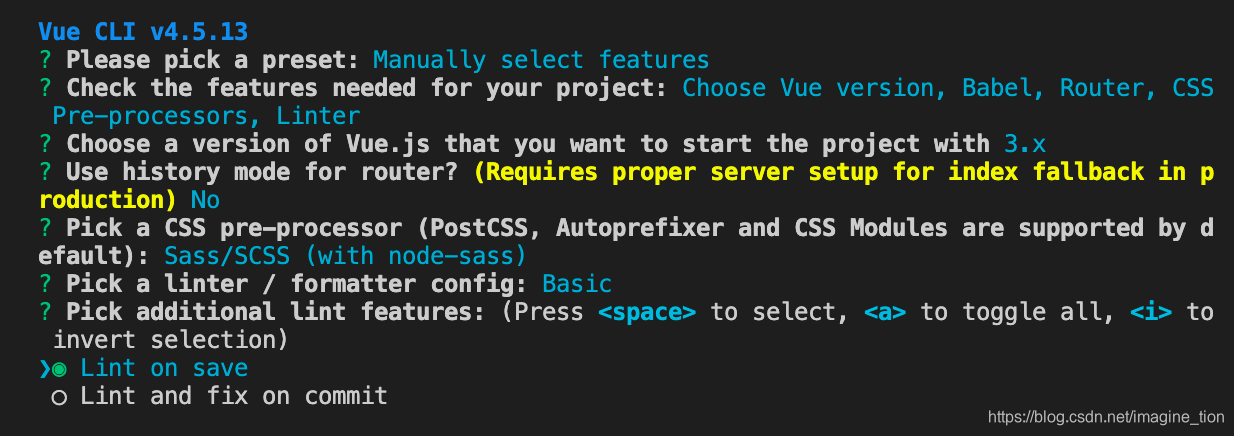Image resolution: width=1234 pixels, height=436 pixels.
Task: Click the question mark before "Pick a linter"
Action: click(45, 284)
